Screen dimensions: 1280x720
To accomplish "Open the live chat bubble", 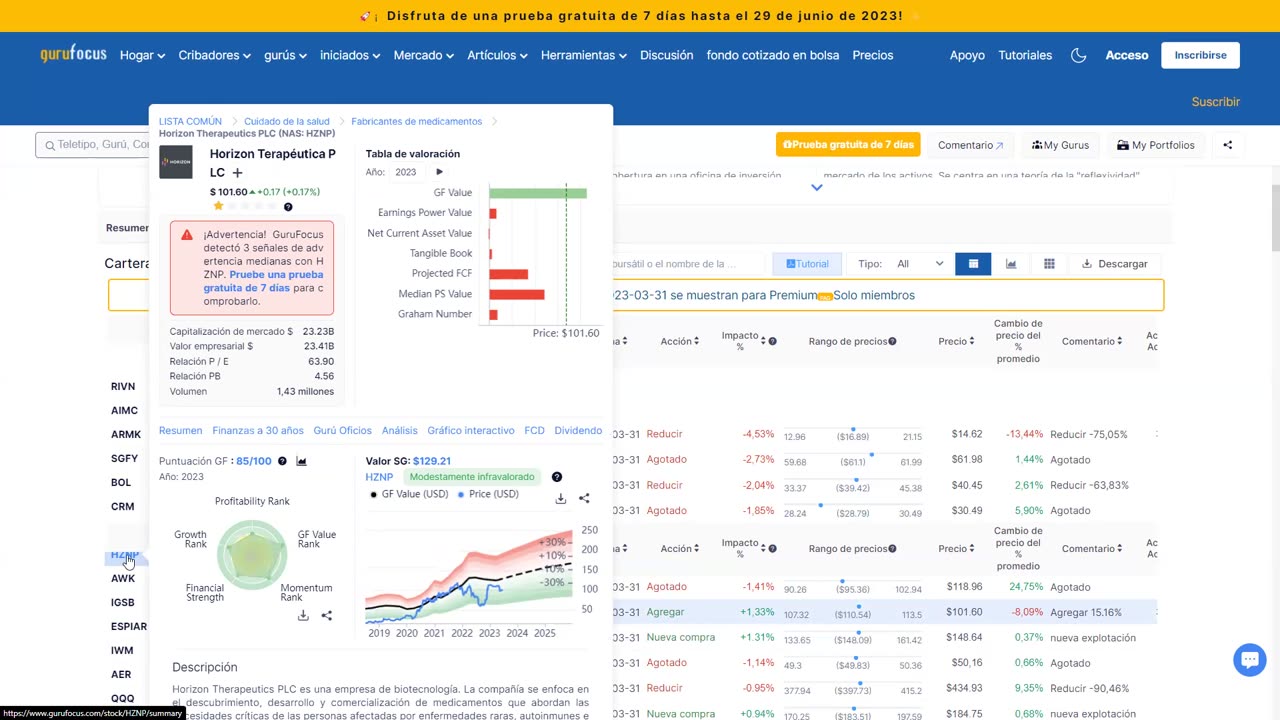I will [x=1249, y=660].
